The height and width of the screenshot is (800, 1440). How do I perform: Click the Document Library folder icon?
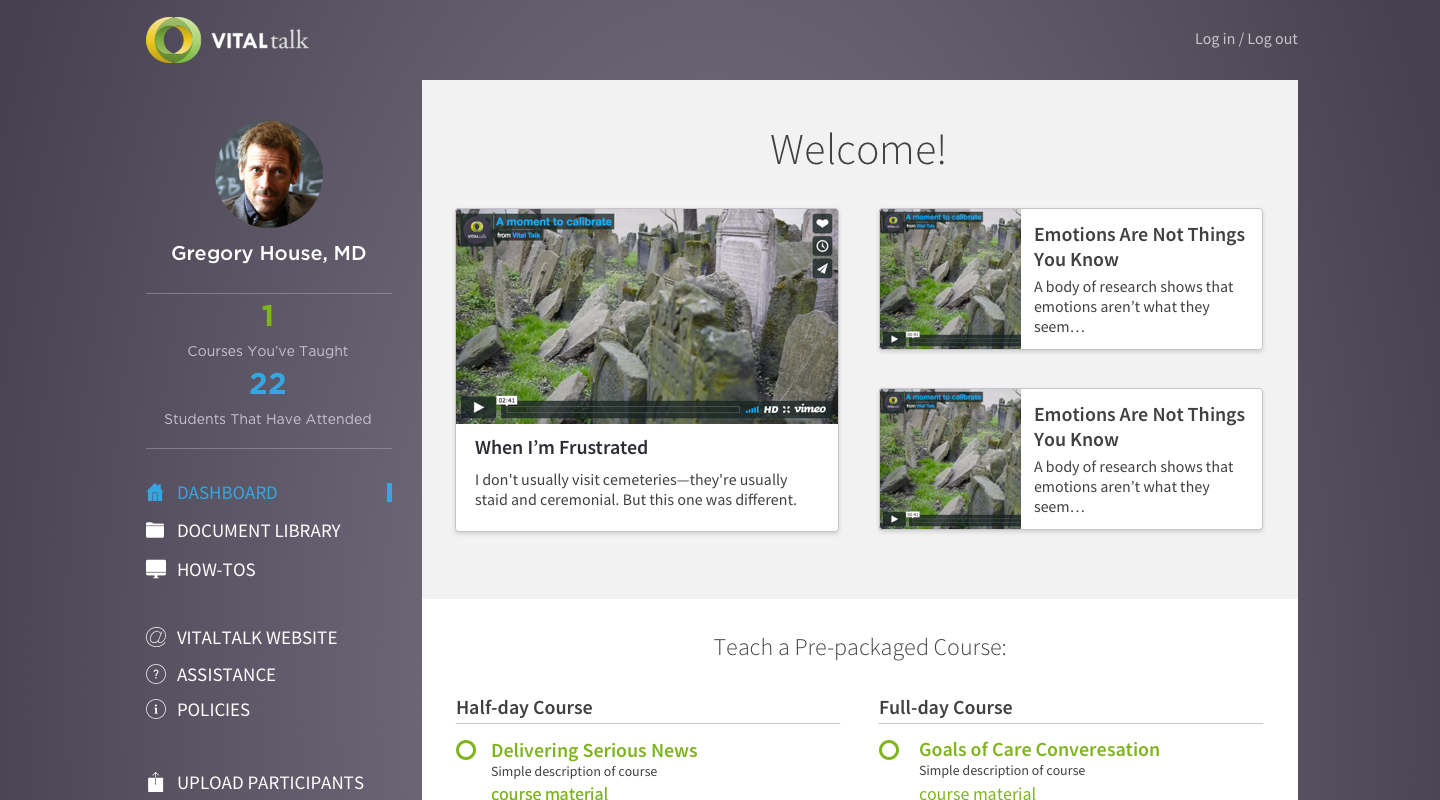[x=155, y=530]
